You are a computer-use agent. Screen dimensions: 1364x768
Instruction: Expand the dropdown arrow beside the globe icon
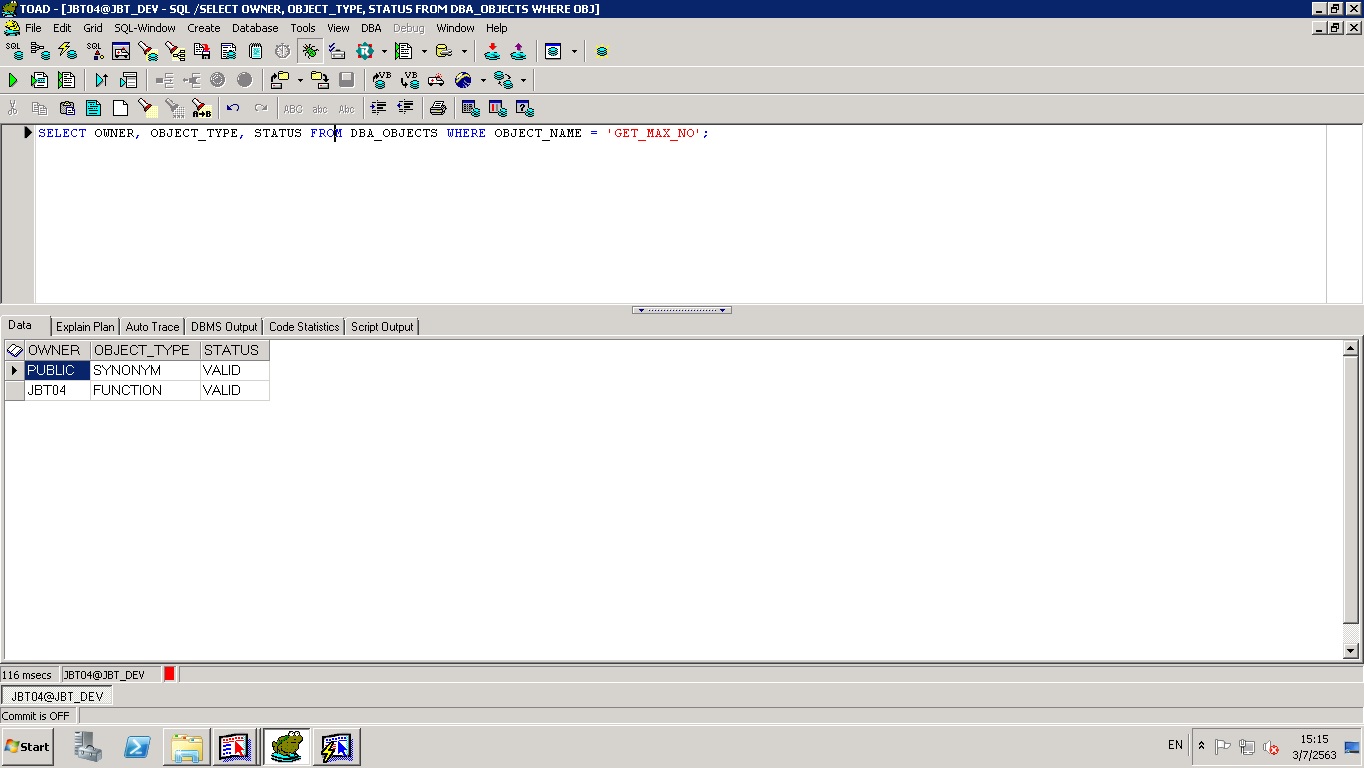[x=482, y=80]
